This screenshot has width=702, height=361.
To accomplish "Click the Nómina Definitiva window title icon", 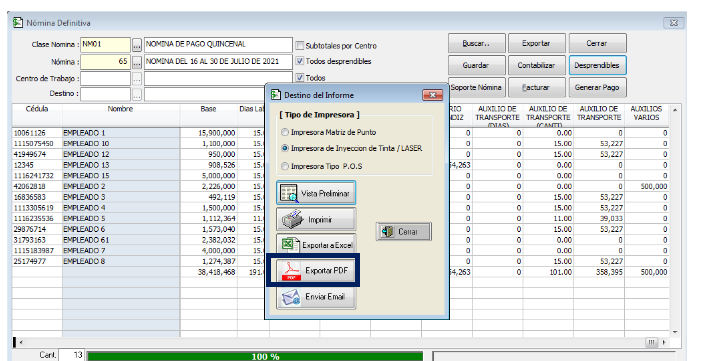I will coord(18,22).
